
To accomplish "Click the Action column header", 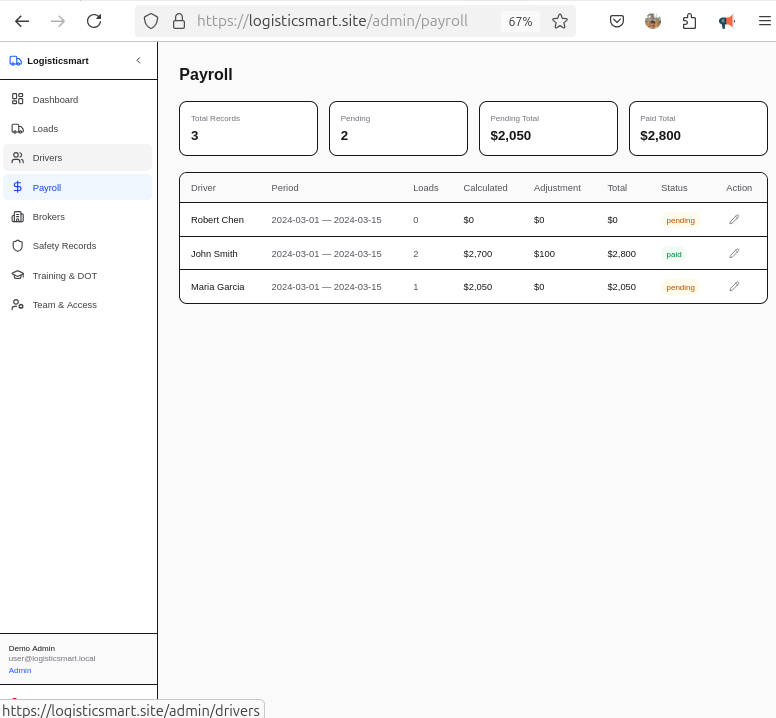I will (x=739, y=188).
